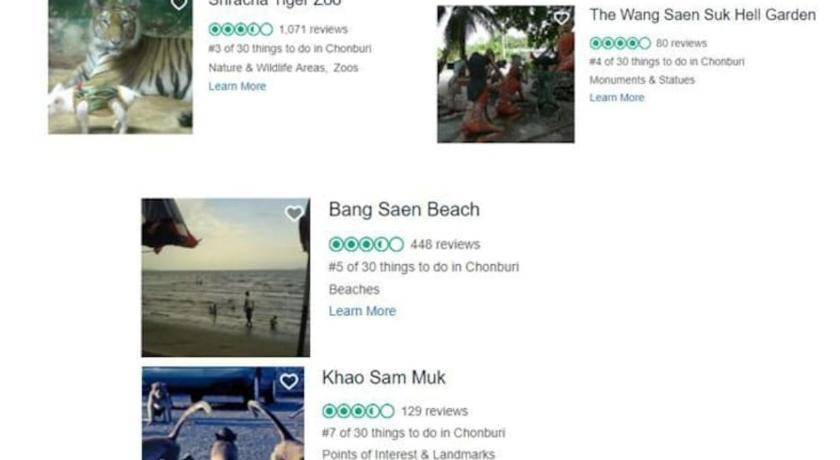Image resolution: width=840 pixels, height=460 pixels.
Task: View the 448 reviews for Bang Saen Beach
Action: click(445, 244)
